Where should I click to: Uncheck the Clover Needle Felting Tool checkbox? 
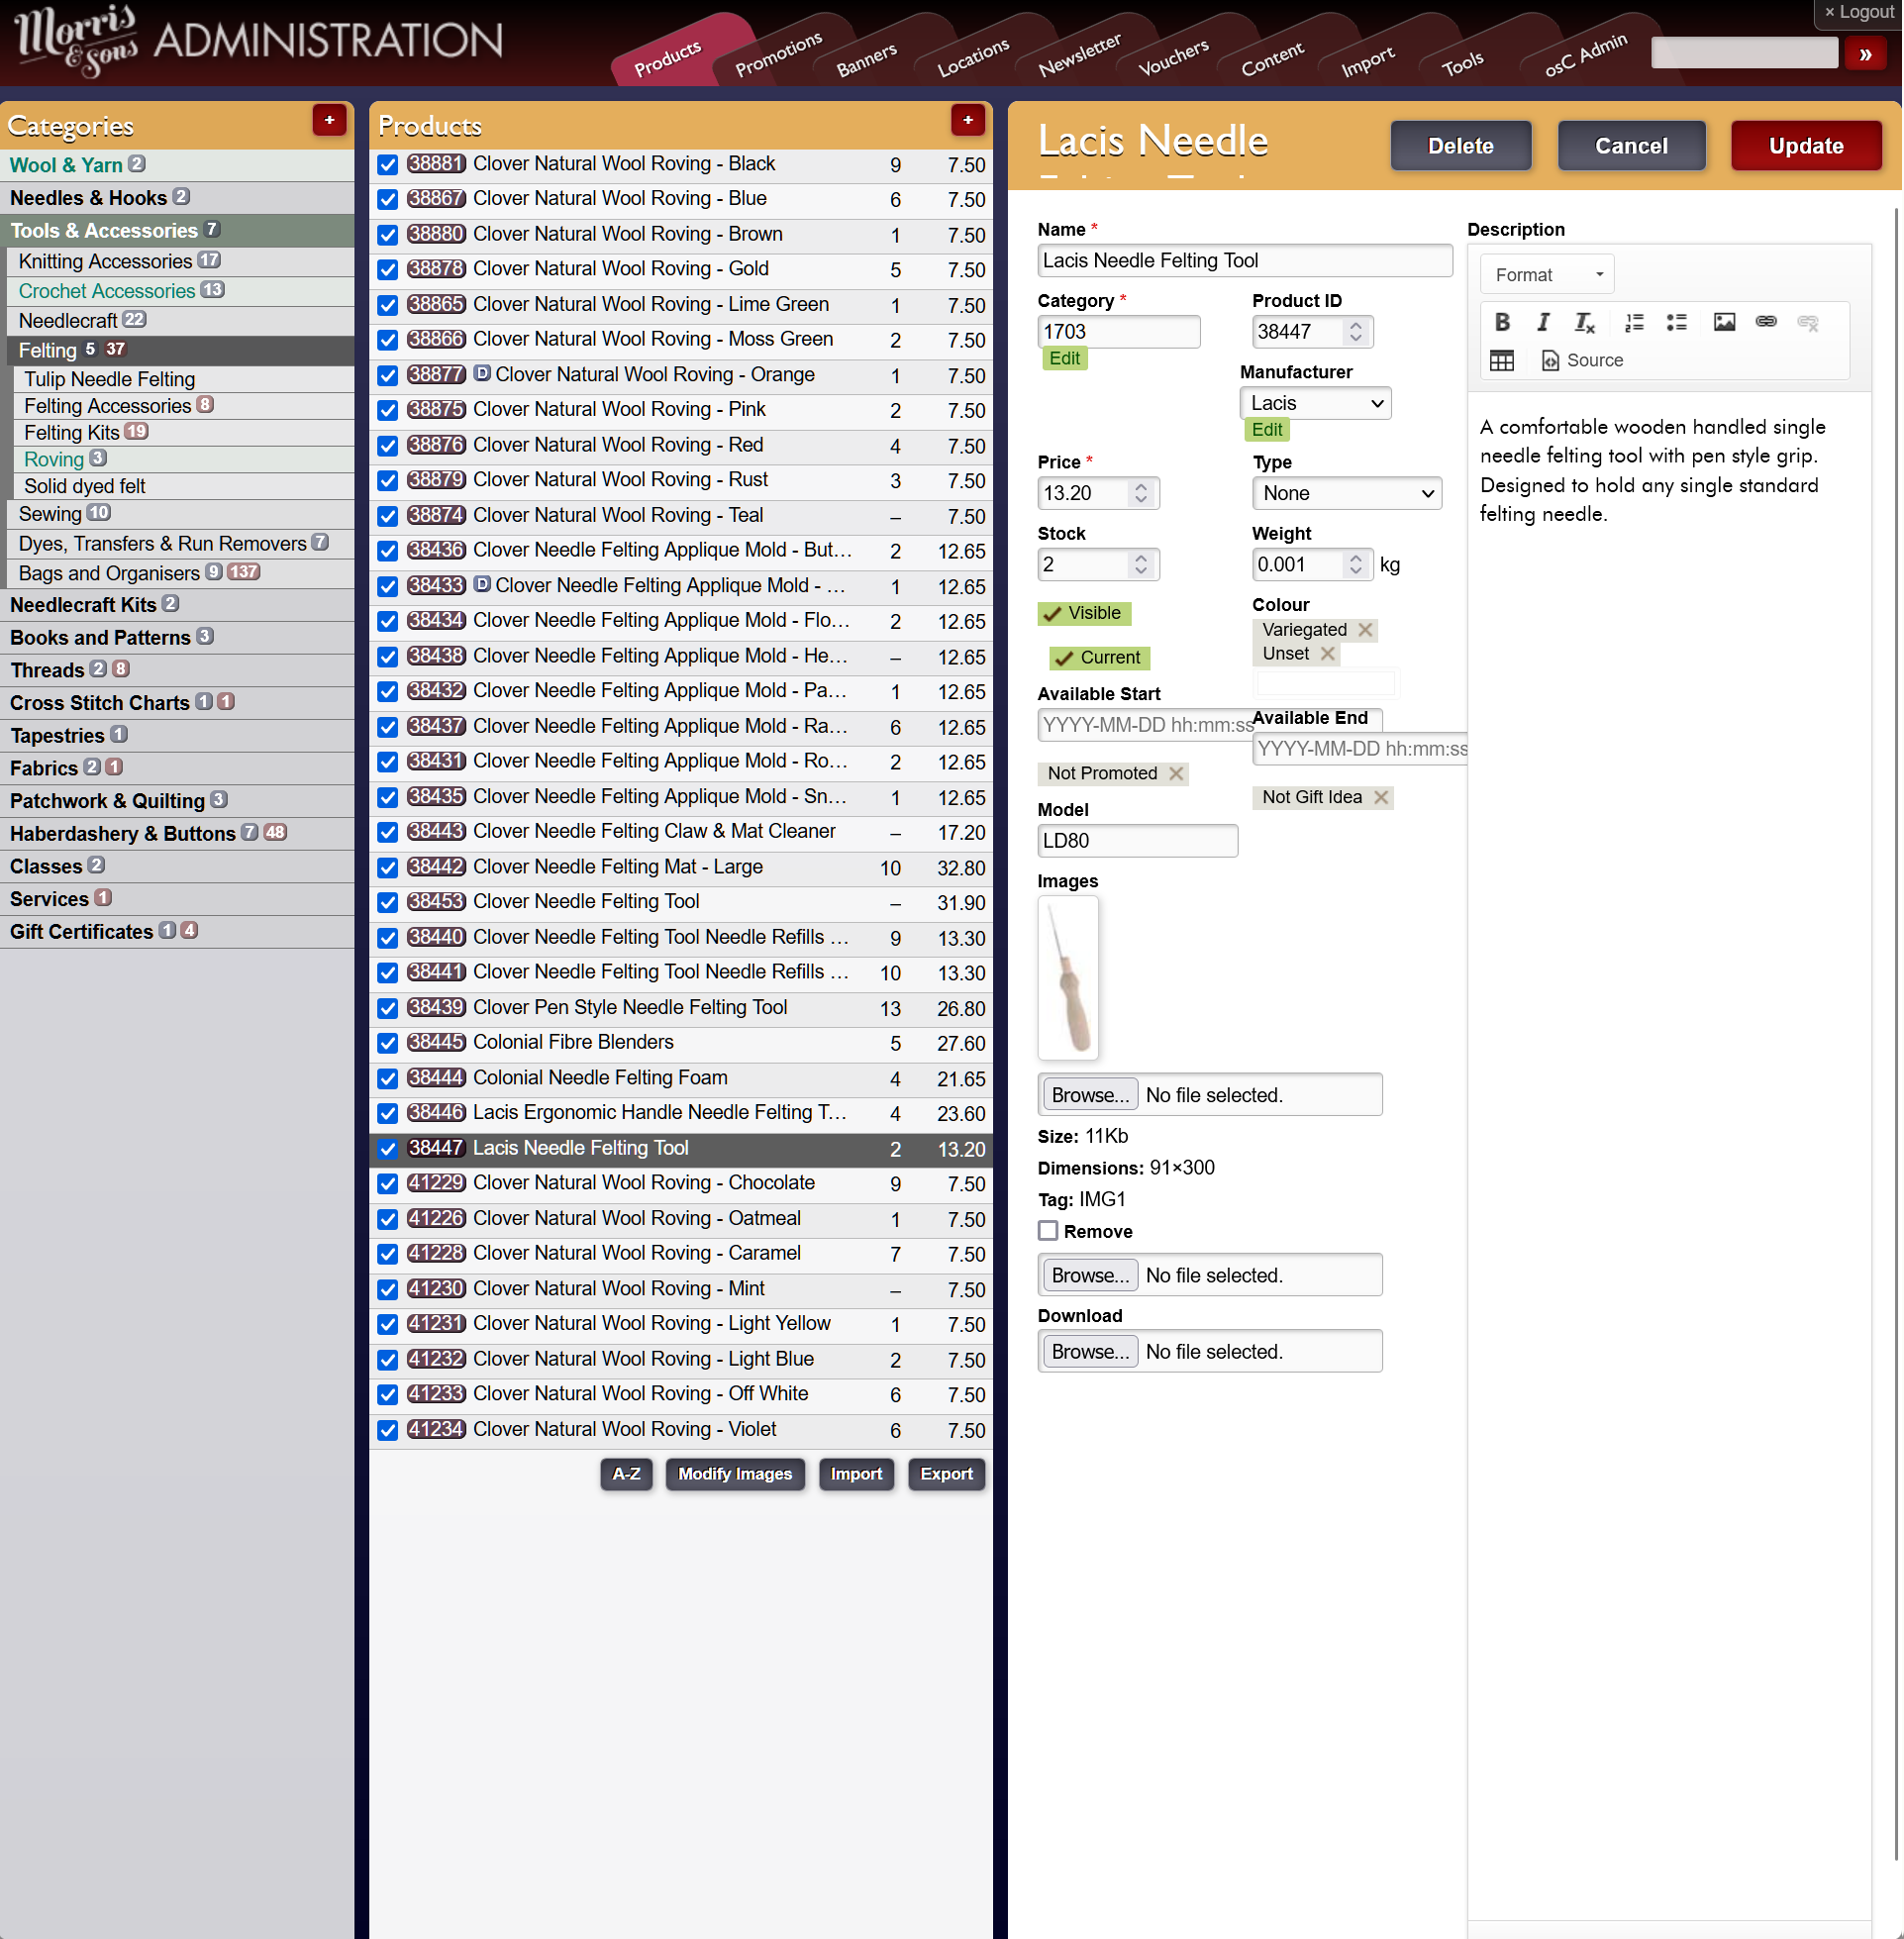click(388, 903)
